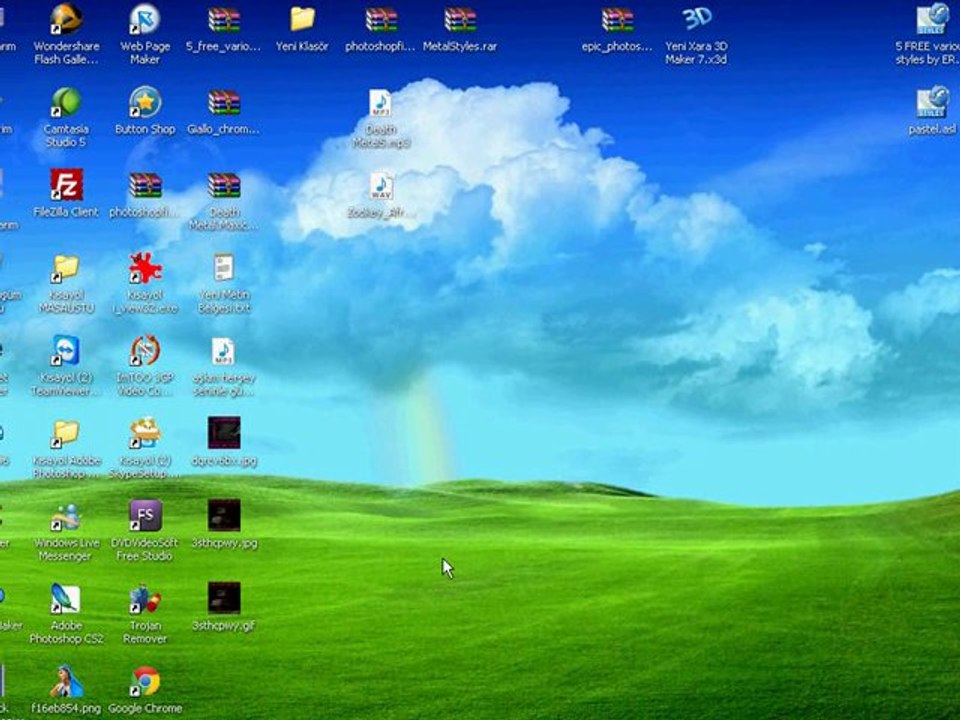Launch the TeamViewer shortcut

point(66,351)
